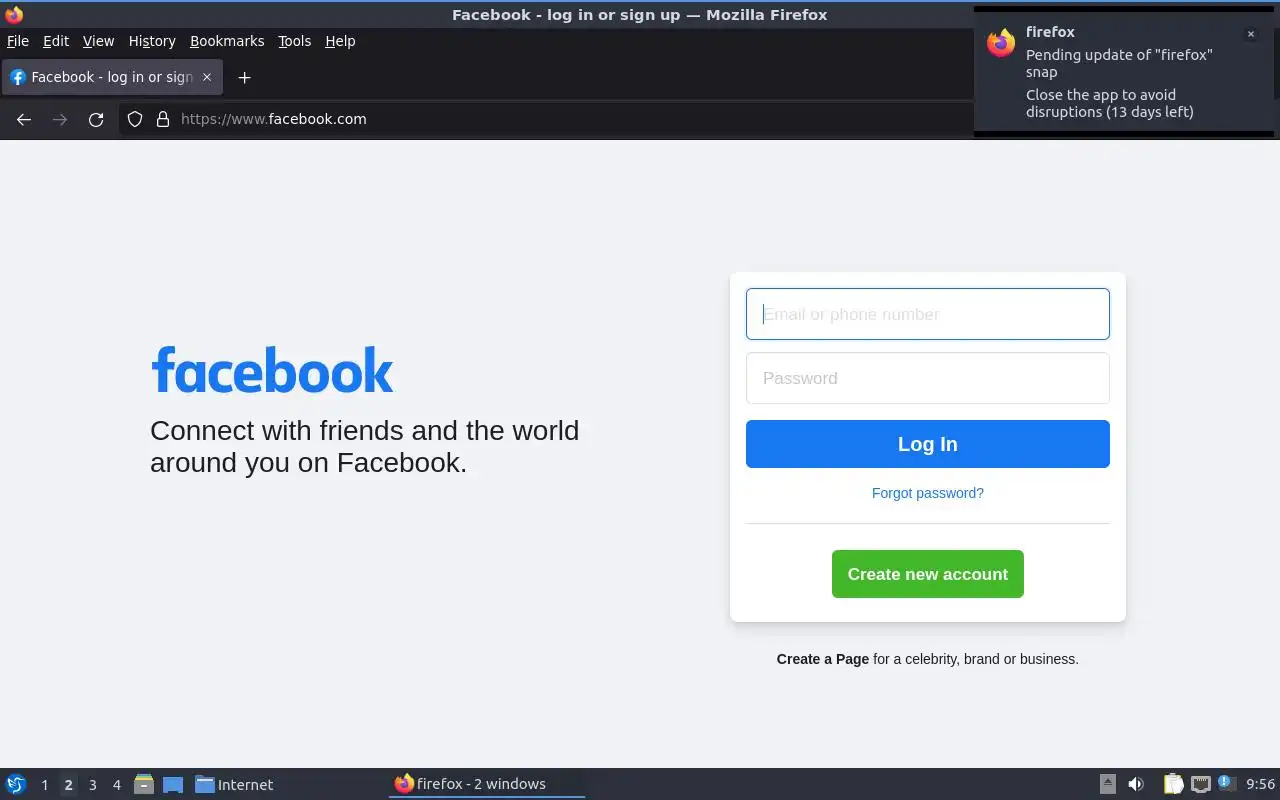Open the volume control tray icon
The image size is (1280, 800).
click(1135, 784)
